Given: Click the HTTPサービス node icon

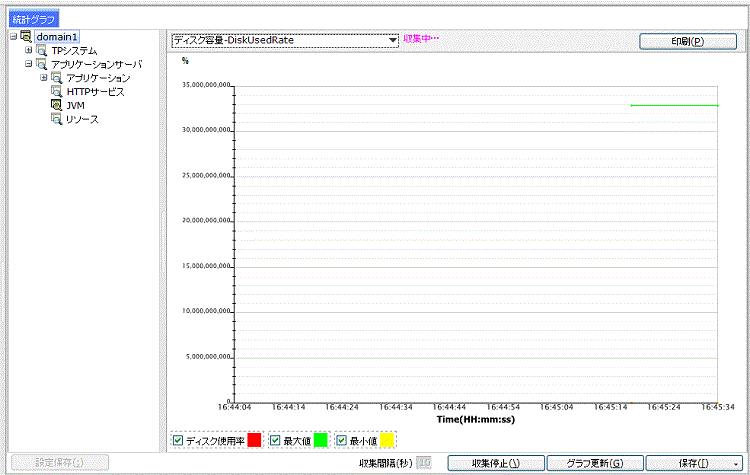Looking at the screenshot, I should tap(57, 92).
